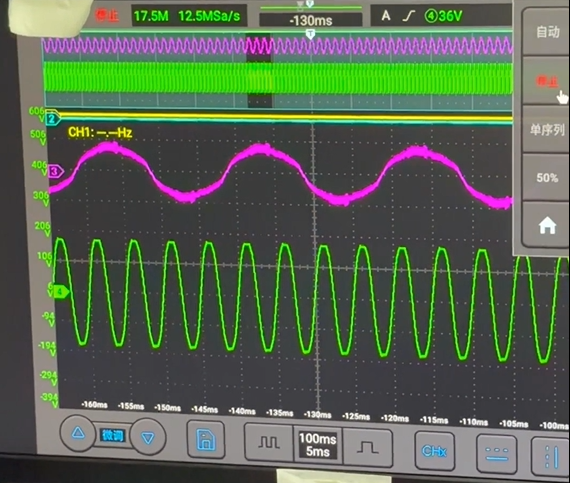Enable horizontal cursors icon
570x483 pixels.
(x=497, y=454)
